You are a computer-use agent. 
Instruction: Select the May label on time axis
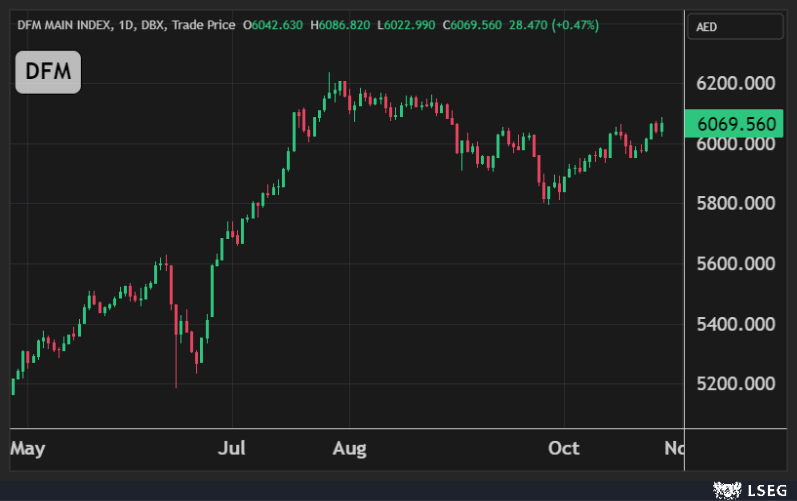[x=27, y=448]
